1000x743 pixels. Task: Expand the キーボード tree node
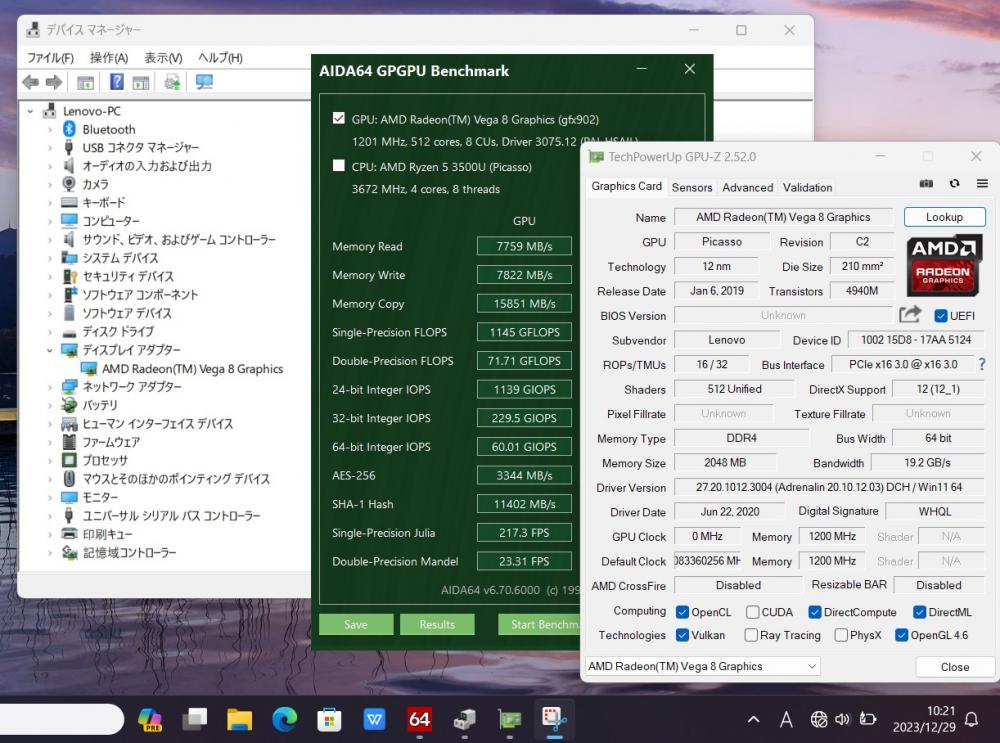click(50, 203)
